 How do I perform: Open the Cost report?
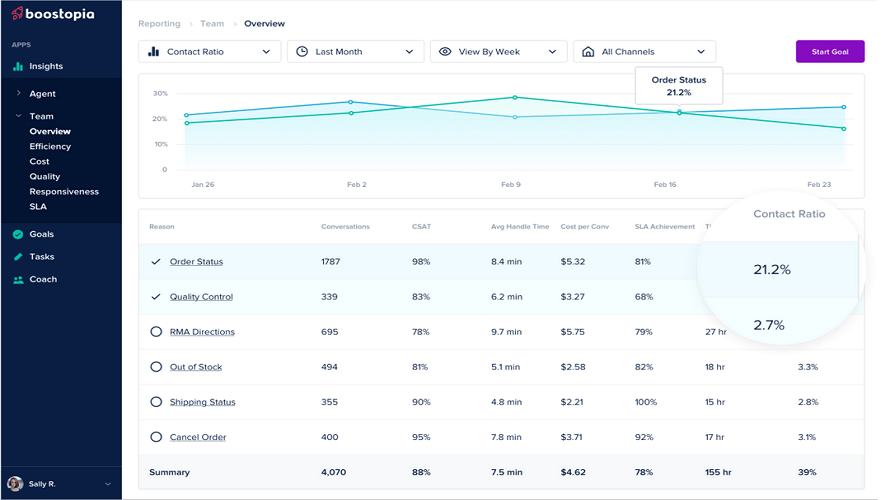[x=39, y=162]
